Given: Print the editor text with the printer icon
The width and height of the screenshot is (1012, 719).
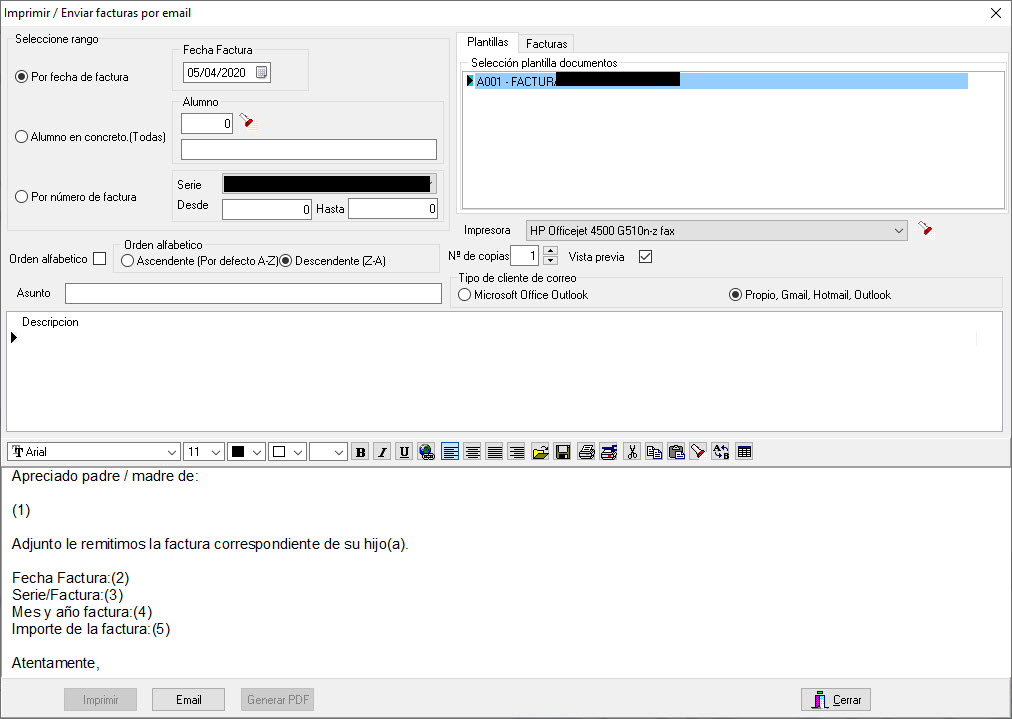Looking at the screenshot, I should tap(586, 452).
